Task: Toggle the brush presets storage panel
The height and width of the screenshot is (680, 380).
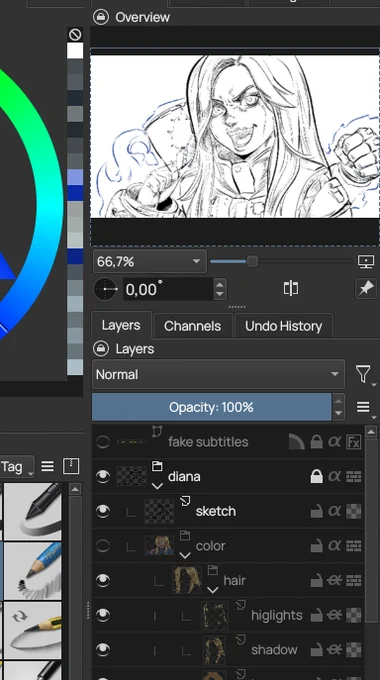Action: (71, 466)
